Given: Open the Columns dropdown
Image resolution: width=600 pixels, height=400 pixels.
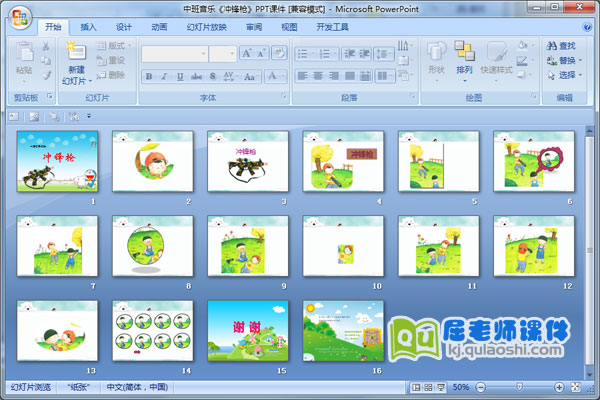Looking at the screenshot, I should 385,76.
